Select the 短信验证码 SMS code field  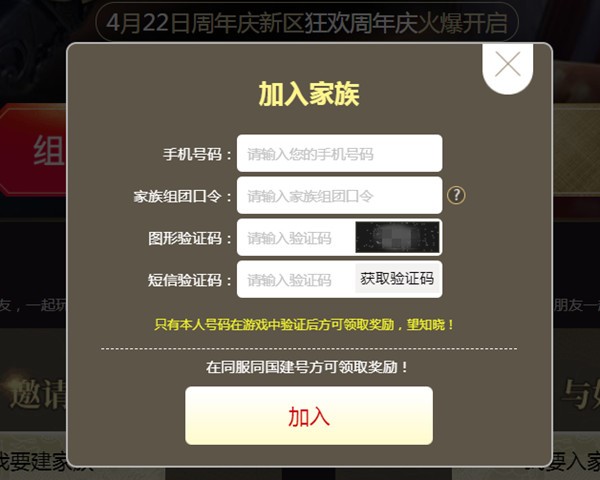(x=296, y=279)
